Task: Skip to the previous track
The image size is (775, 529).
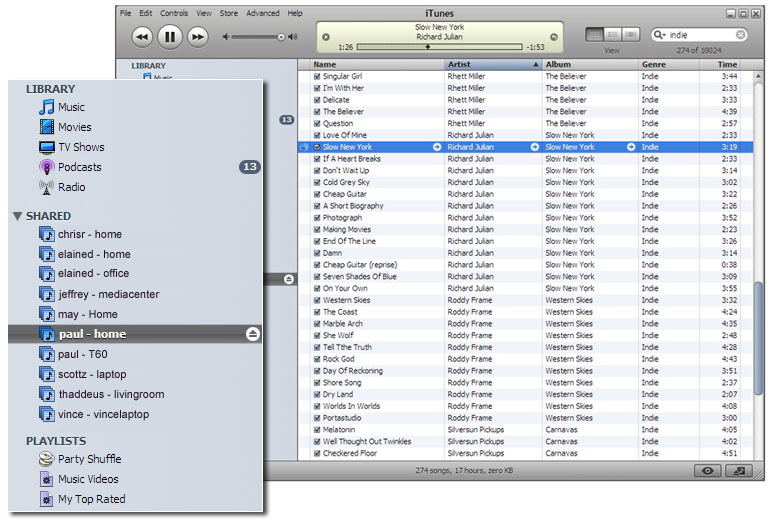Action: tap(142, 37)
